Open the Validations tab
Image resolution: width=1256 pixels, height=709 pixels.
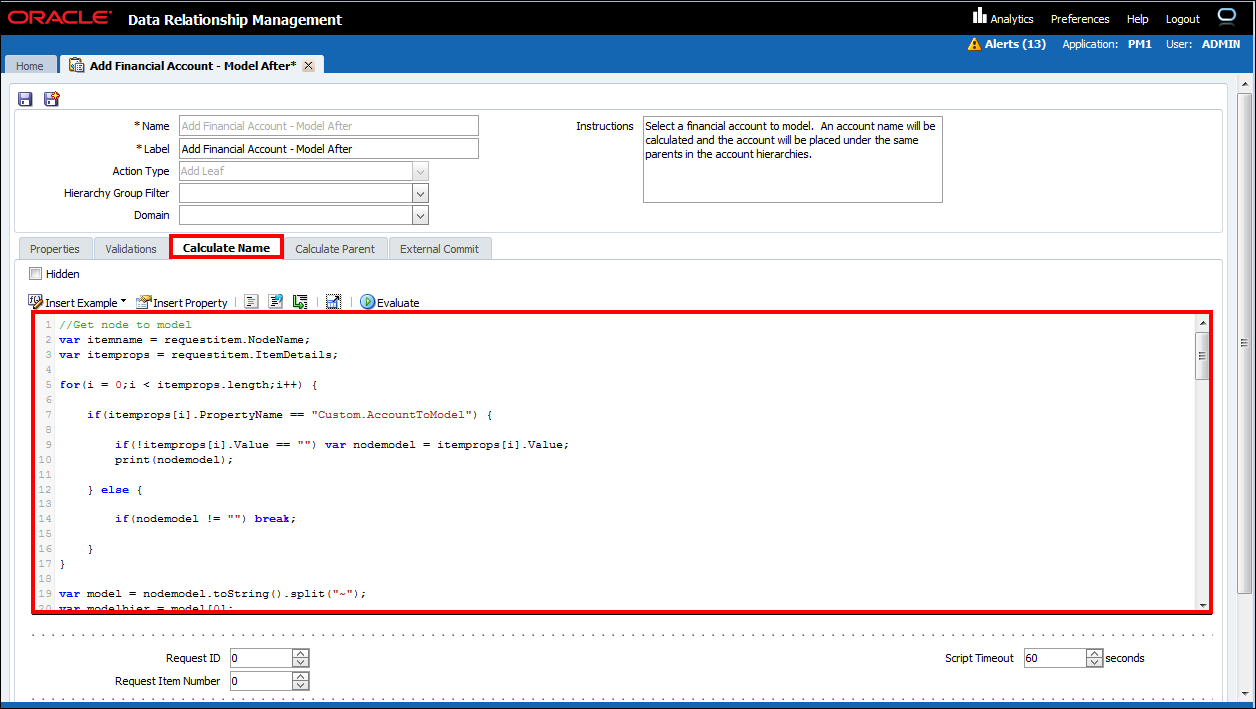(x=131, y=249)
